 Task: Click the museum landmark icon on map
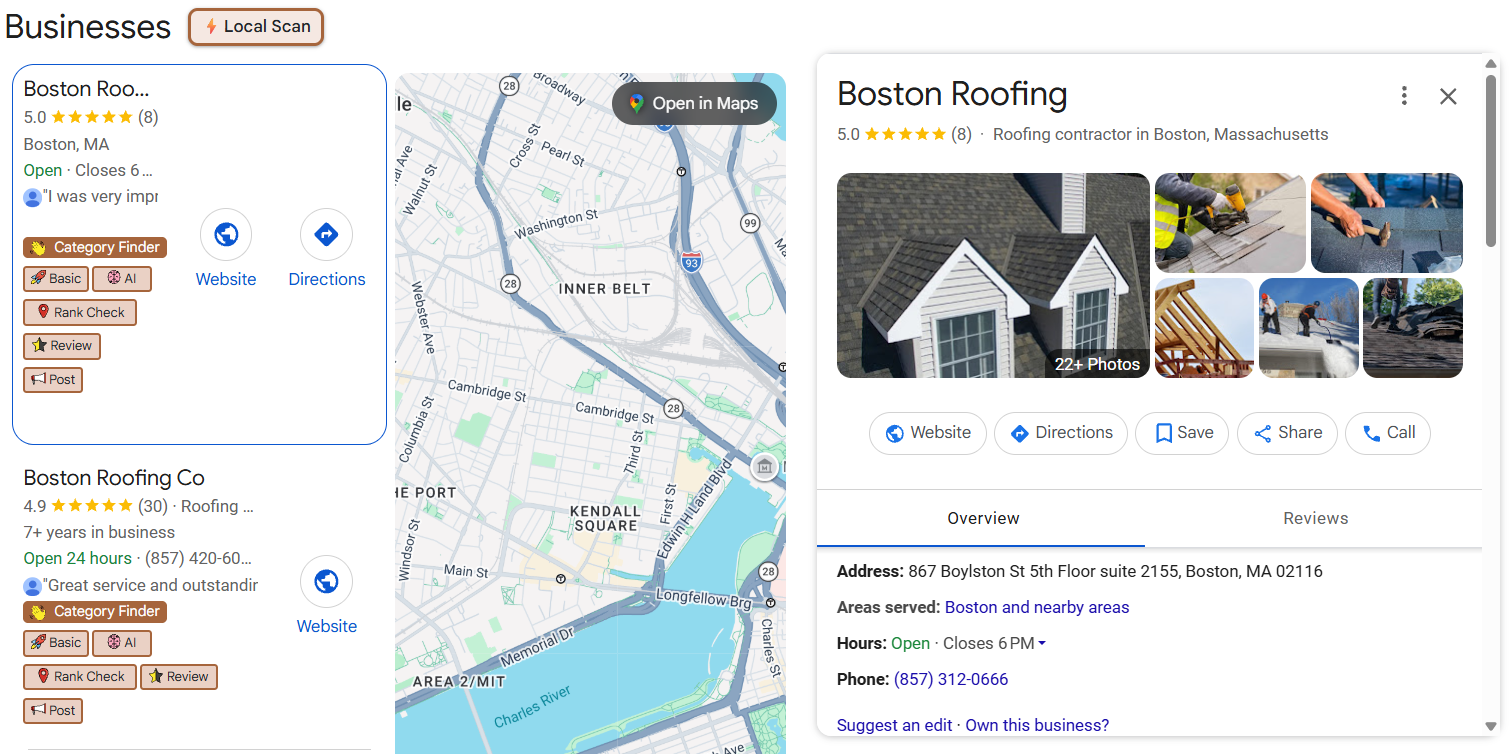pos(764,466)
